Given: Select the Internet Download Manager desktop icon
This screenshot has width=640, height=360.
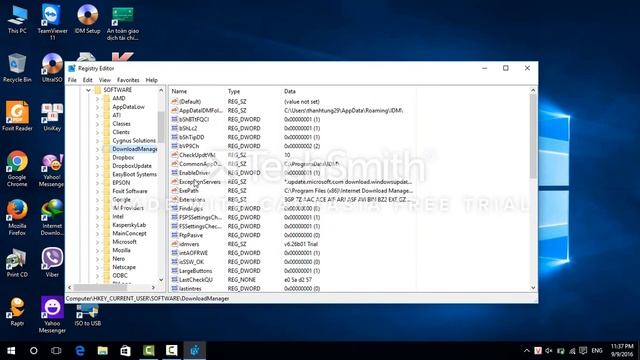Looking at the screenshot, I should pos(52,218).
